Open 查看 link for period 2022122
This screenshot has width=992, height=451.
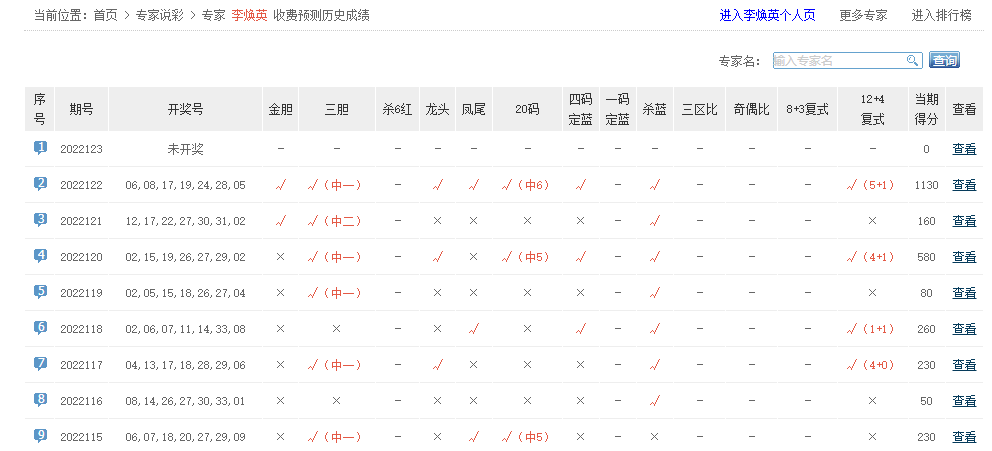pyautogui.click(x=964, y=185)
